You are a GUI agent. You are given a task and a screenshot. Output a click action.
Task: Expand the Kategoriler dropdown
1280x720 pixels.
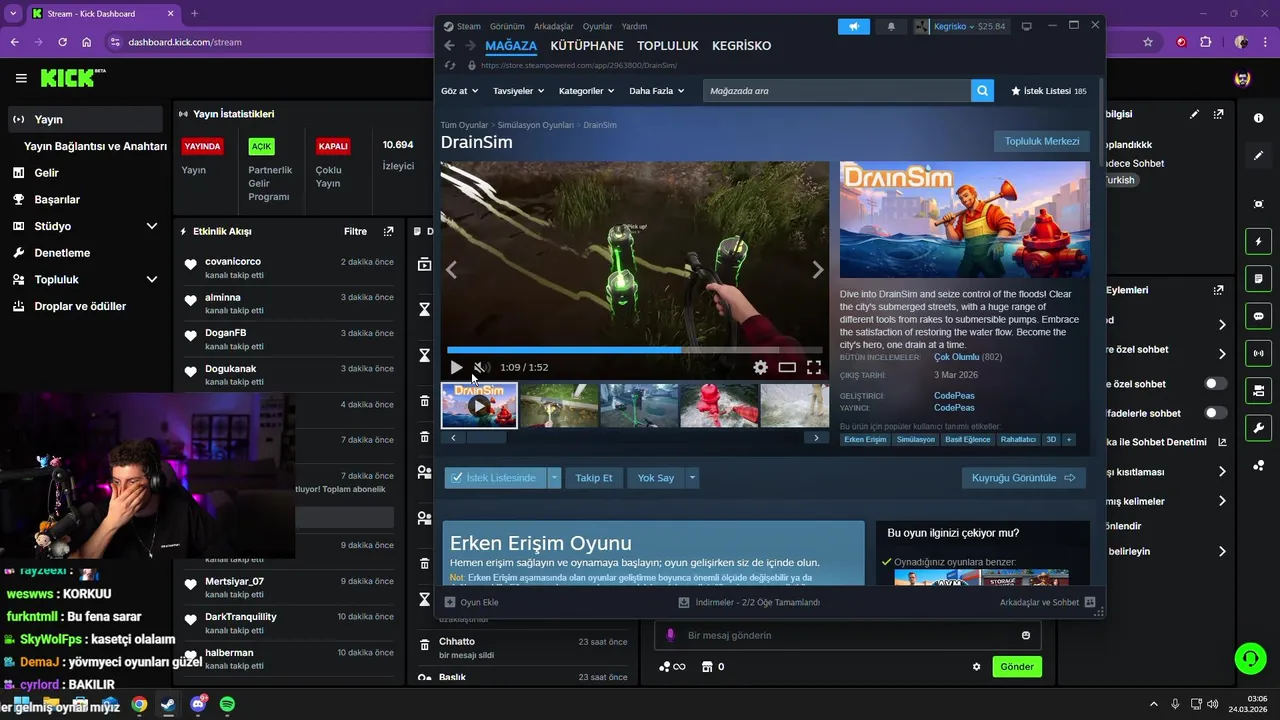pos(587,91)
